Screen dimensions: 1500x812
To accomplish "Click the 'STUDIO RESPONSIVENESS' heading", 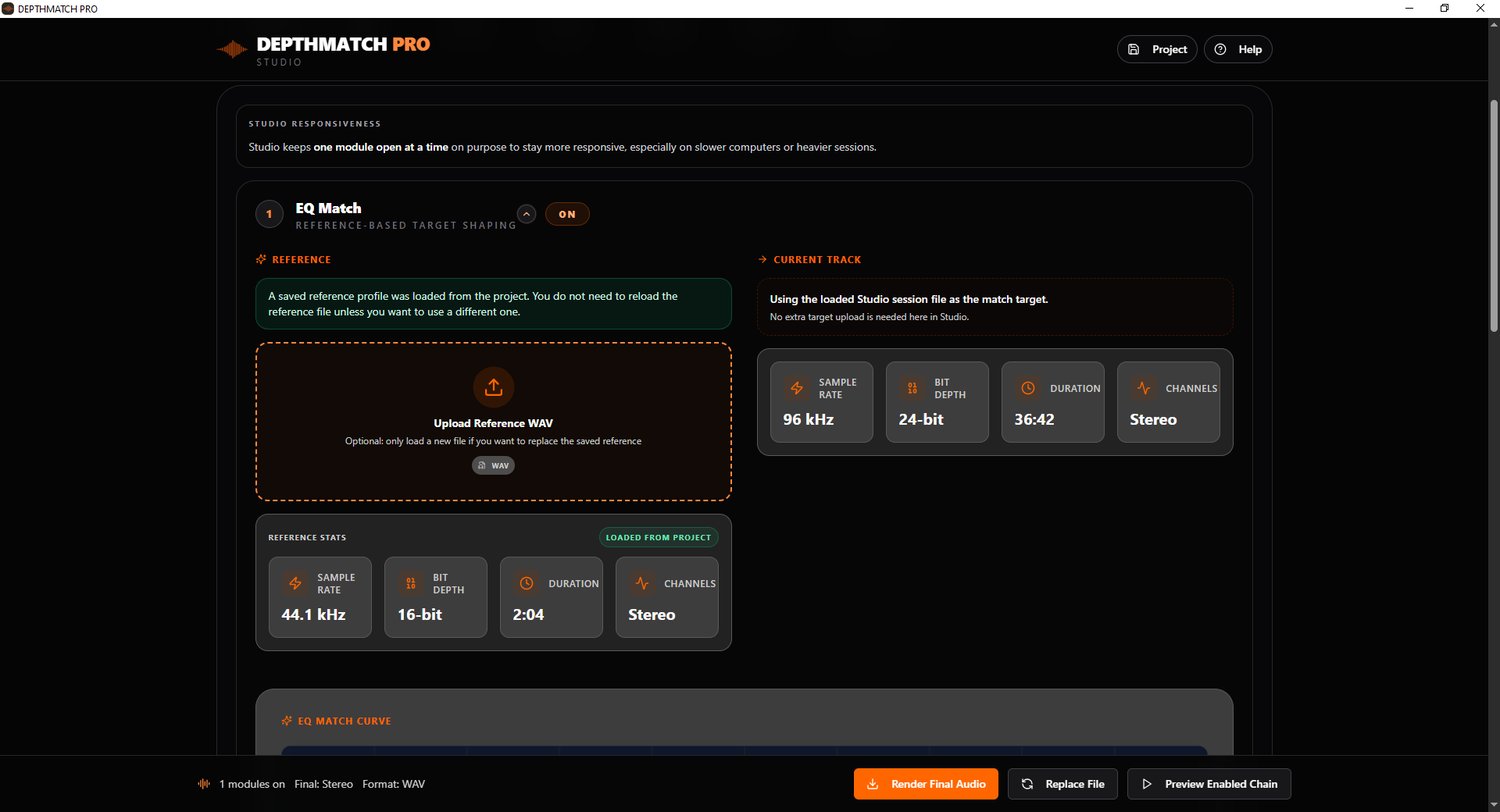I will click(315, 124).
